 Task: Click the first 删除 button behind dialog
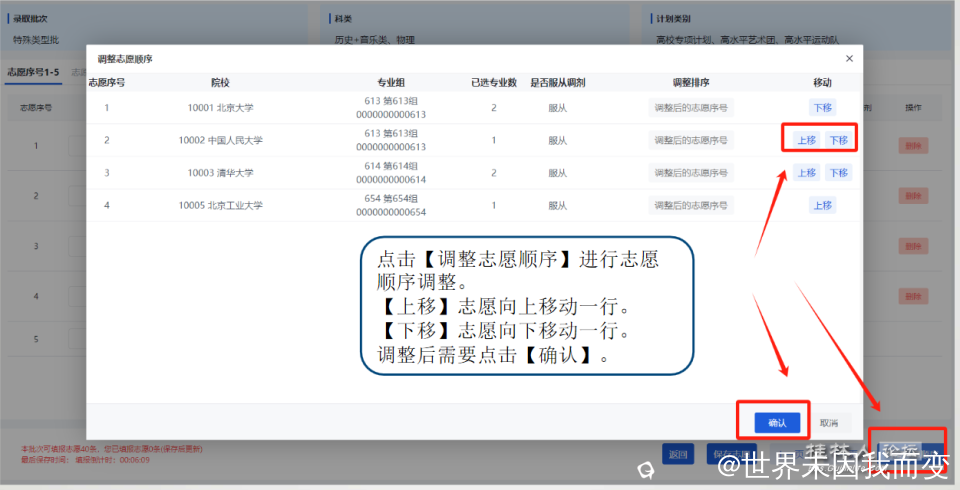coord(913,146)
